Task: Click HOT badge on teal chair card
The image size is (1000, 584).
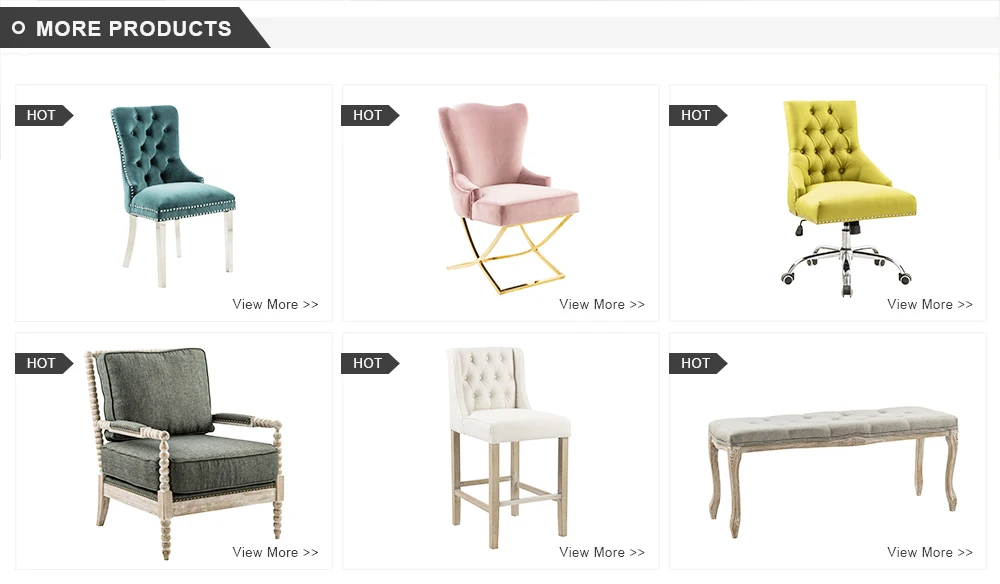Action: 44,115
